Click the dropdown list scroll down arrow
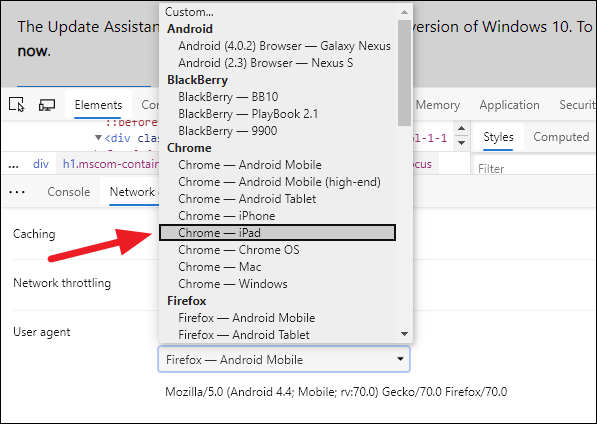This screenshot has height=424, width=597. (x=404, y=334)
